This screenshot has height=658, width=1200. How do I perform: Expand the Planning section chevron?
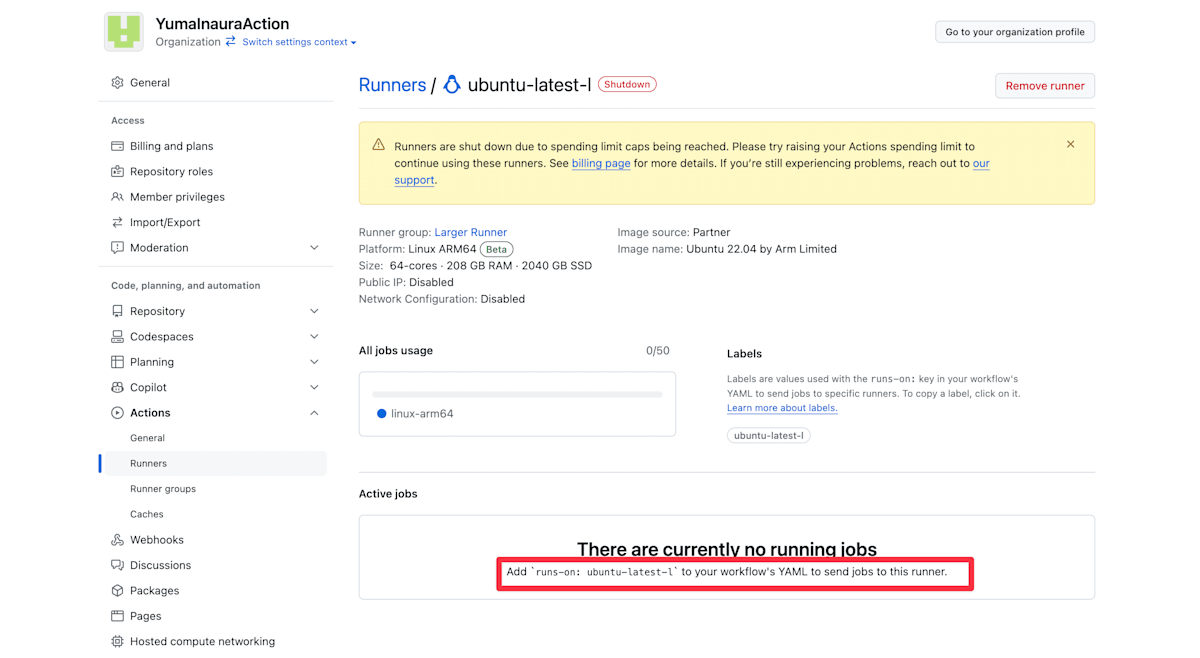point(314,362)
